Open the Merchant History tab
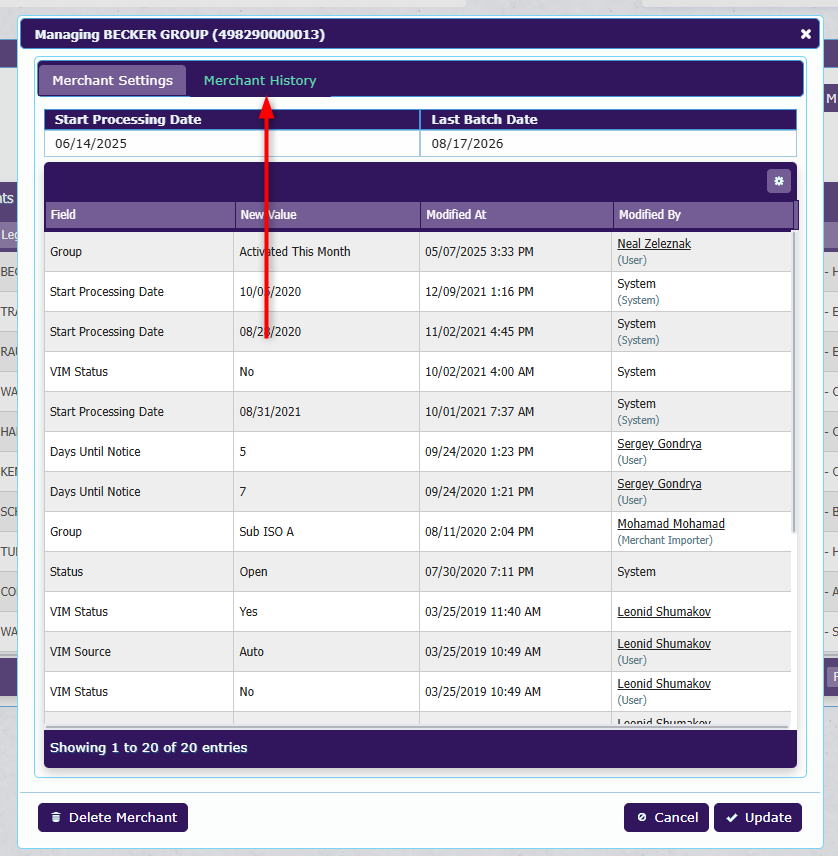 click(260, 80)
